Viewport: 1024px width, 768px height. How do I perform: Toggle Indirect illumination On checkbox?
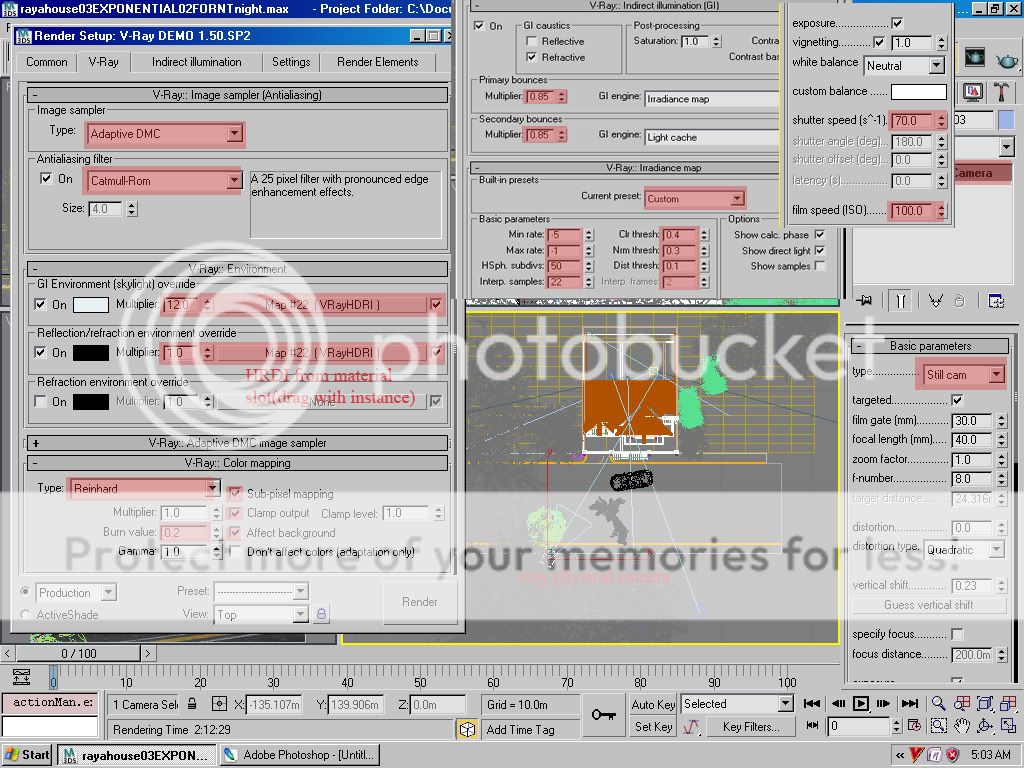pyautogui.click(x=479, y=25)
